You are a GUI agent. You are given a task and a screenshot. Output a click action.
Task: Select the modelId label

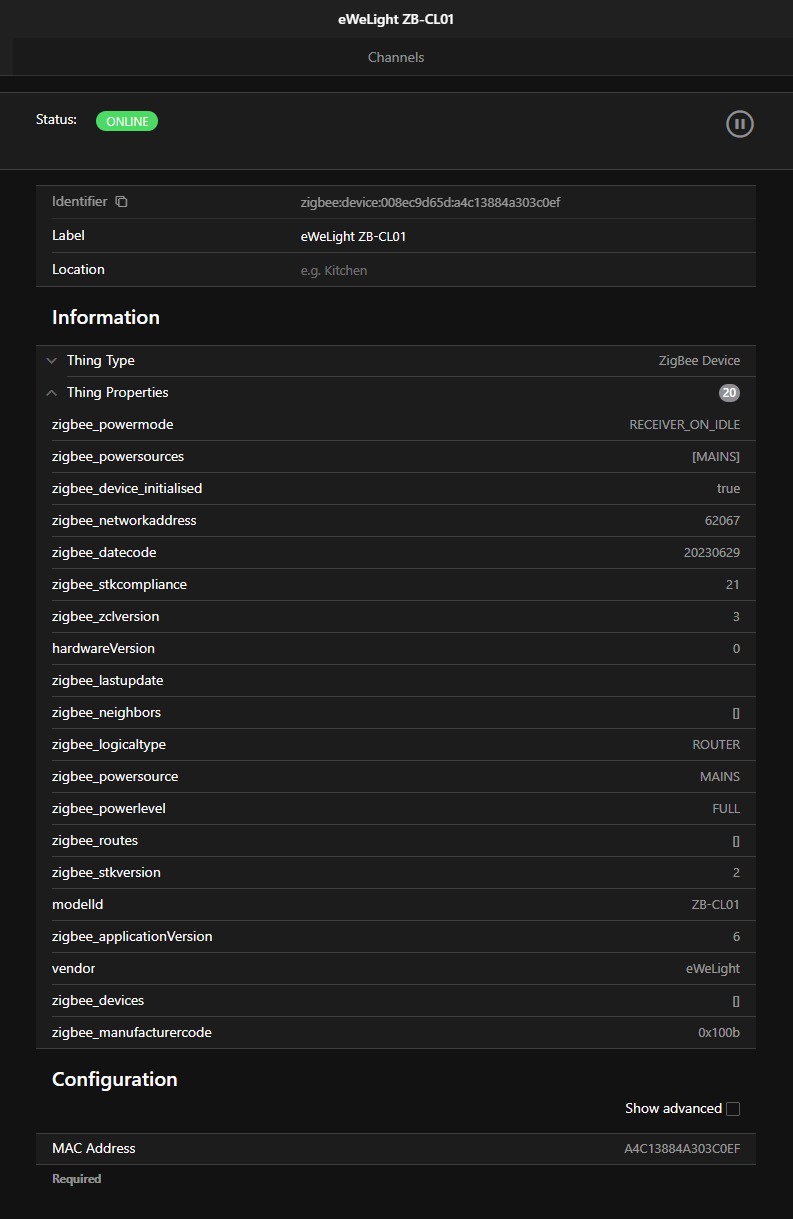click(77, 905)
